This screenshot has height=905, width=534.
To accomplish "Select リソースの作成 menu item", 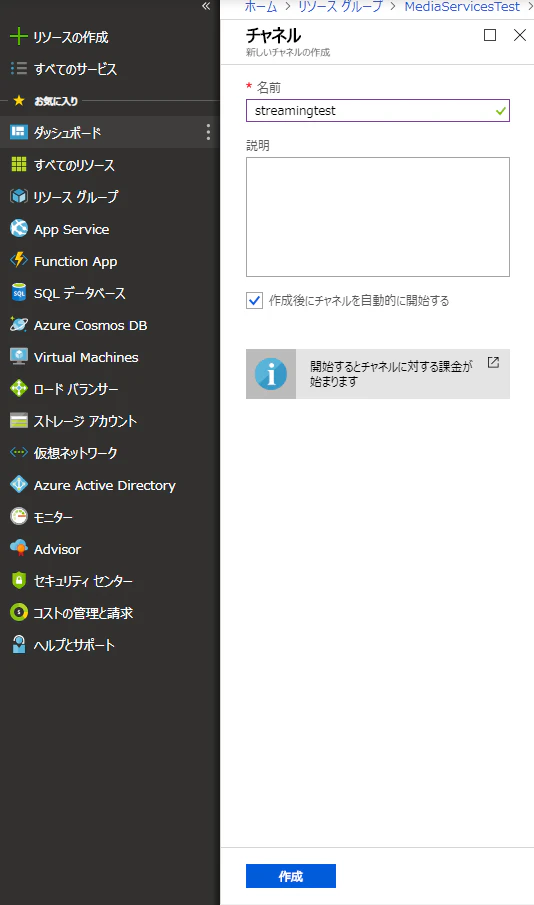I will click(110, 37).
